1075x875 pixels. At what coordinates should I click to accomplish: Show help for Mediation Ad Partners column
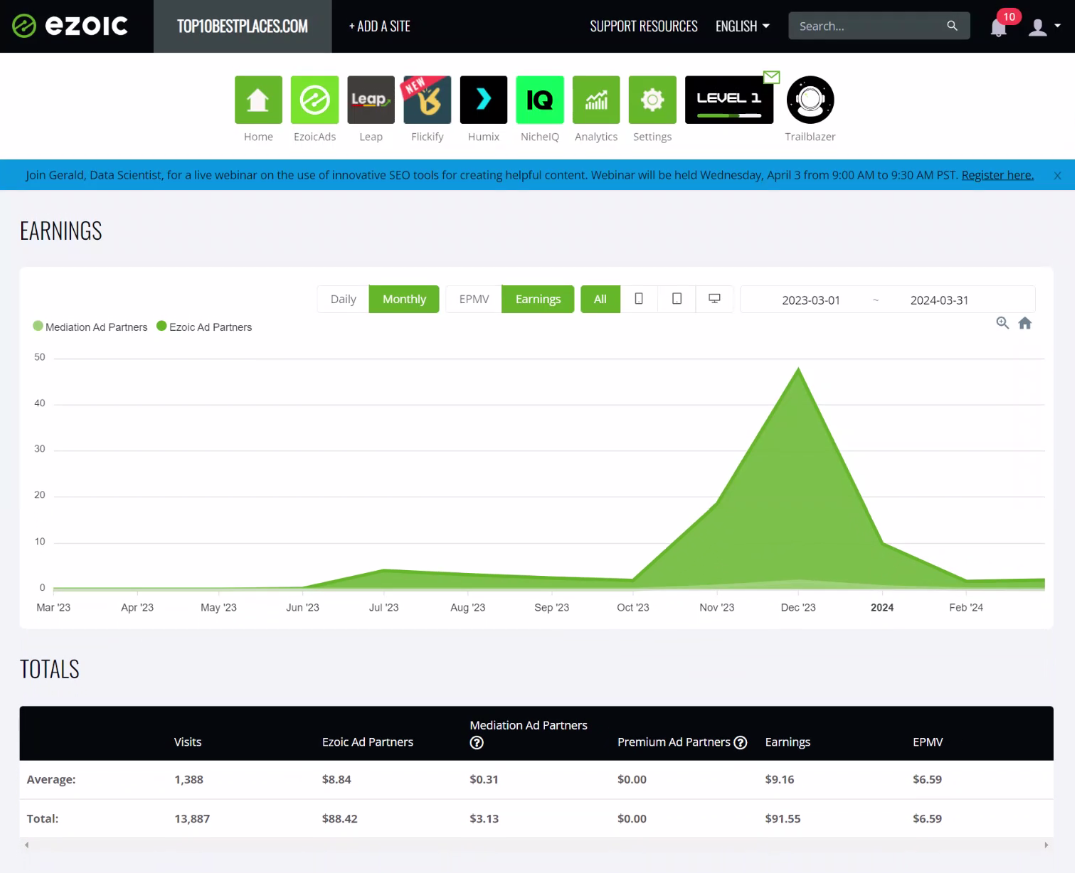coord(476,743)
